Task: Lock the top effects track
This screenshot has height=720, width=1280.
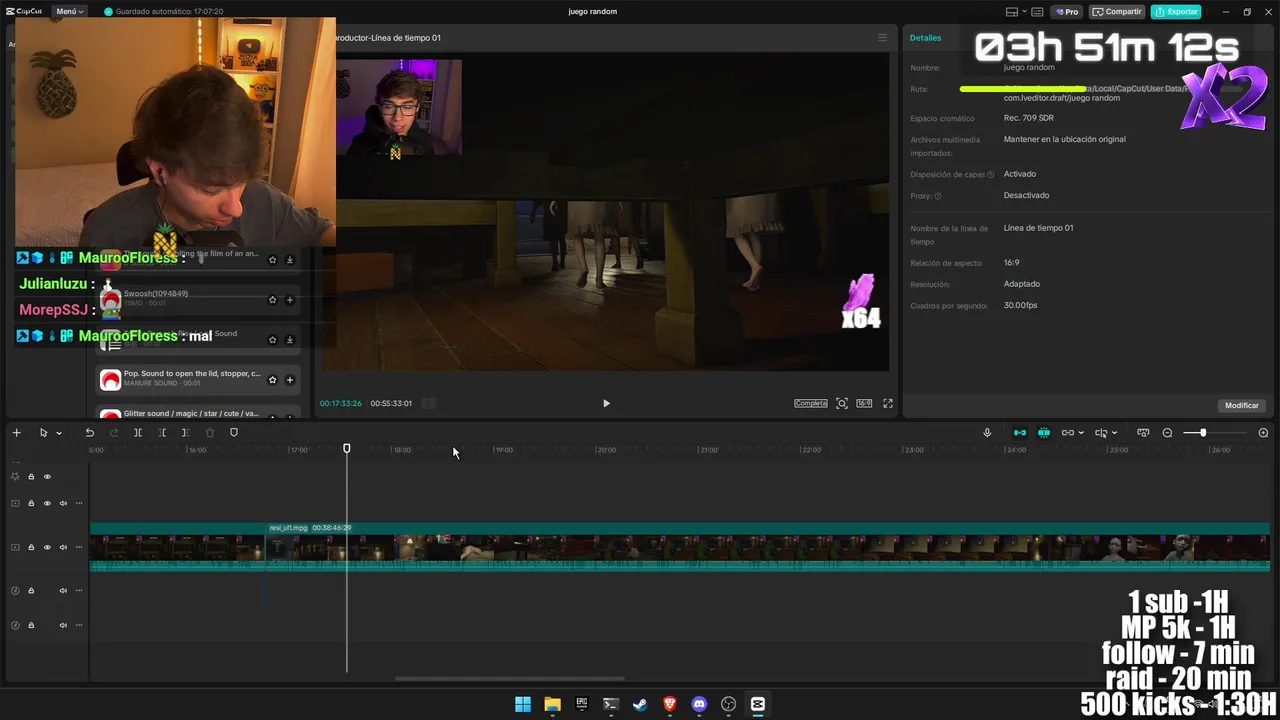Action: [31, 477]
